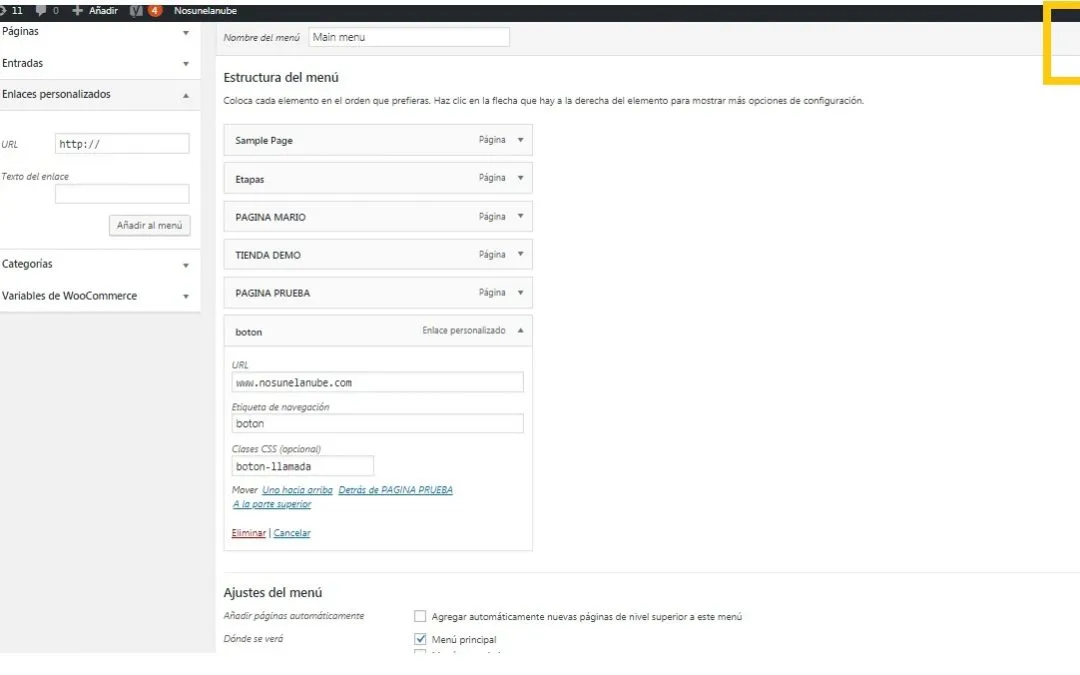Click the Uno hacia arriba move link
This screenshot has height=675, width=1080.
click(297, 490)
